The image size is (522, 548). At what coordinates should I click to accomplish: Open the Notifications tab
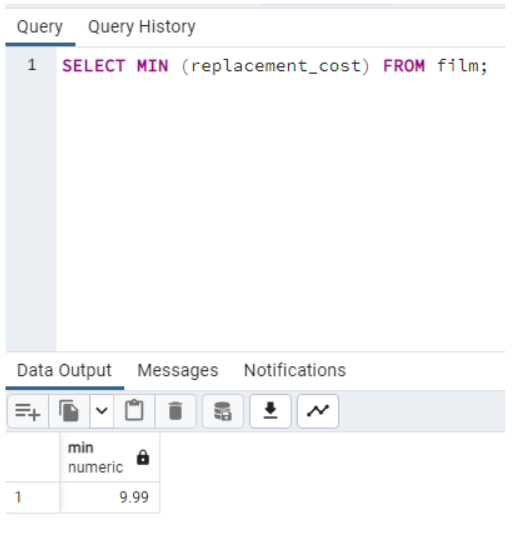point(295,370)
